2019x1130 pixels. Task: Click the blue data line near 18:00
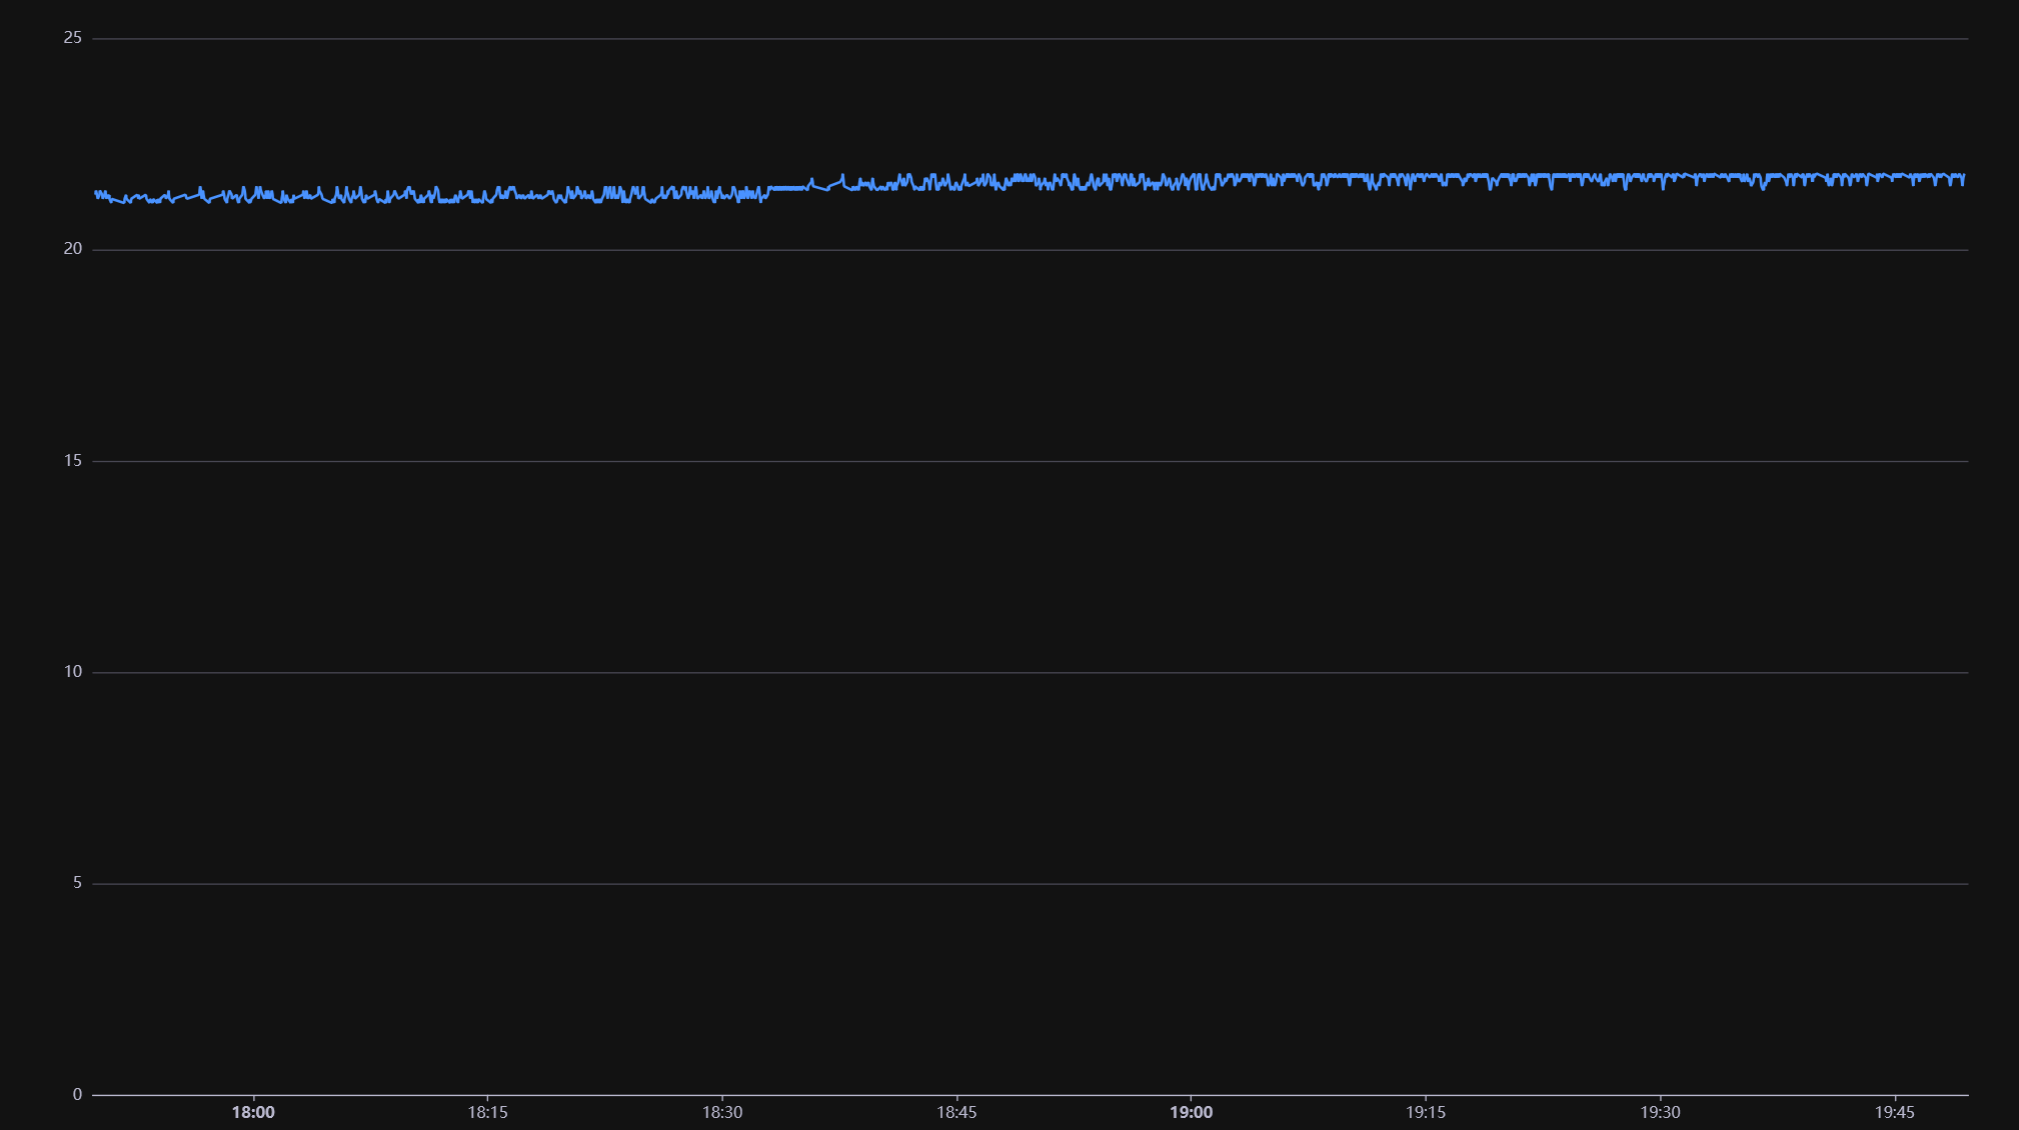(x=254, y=198)
